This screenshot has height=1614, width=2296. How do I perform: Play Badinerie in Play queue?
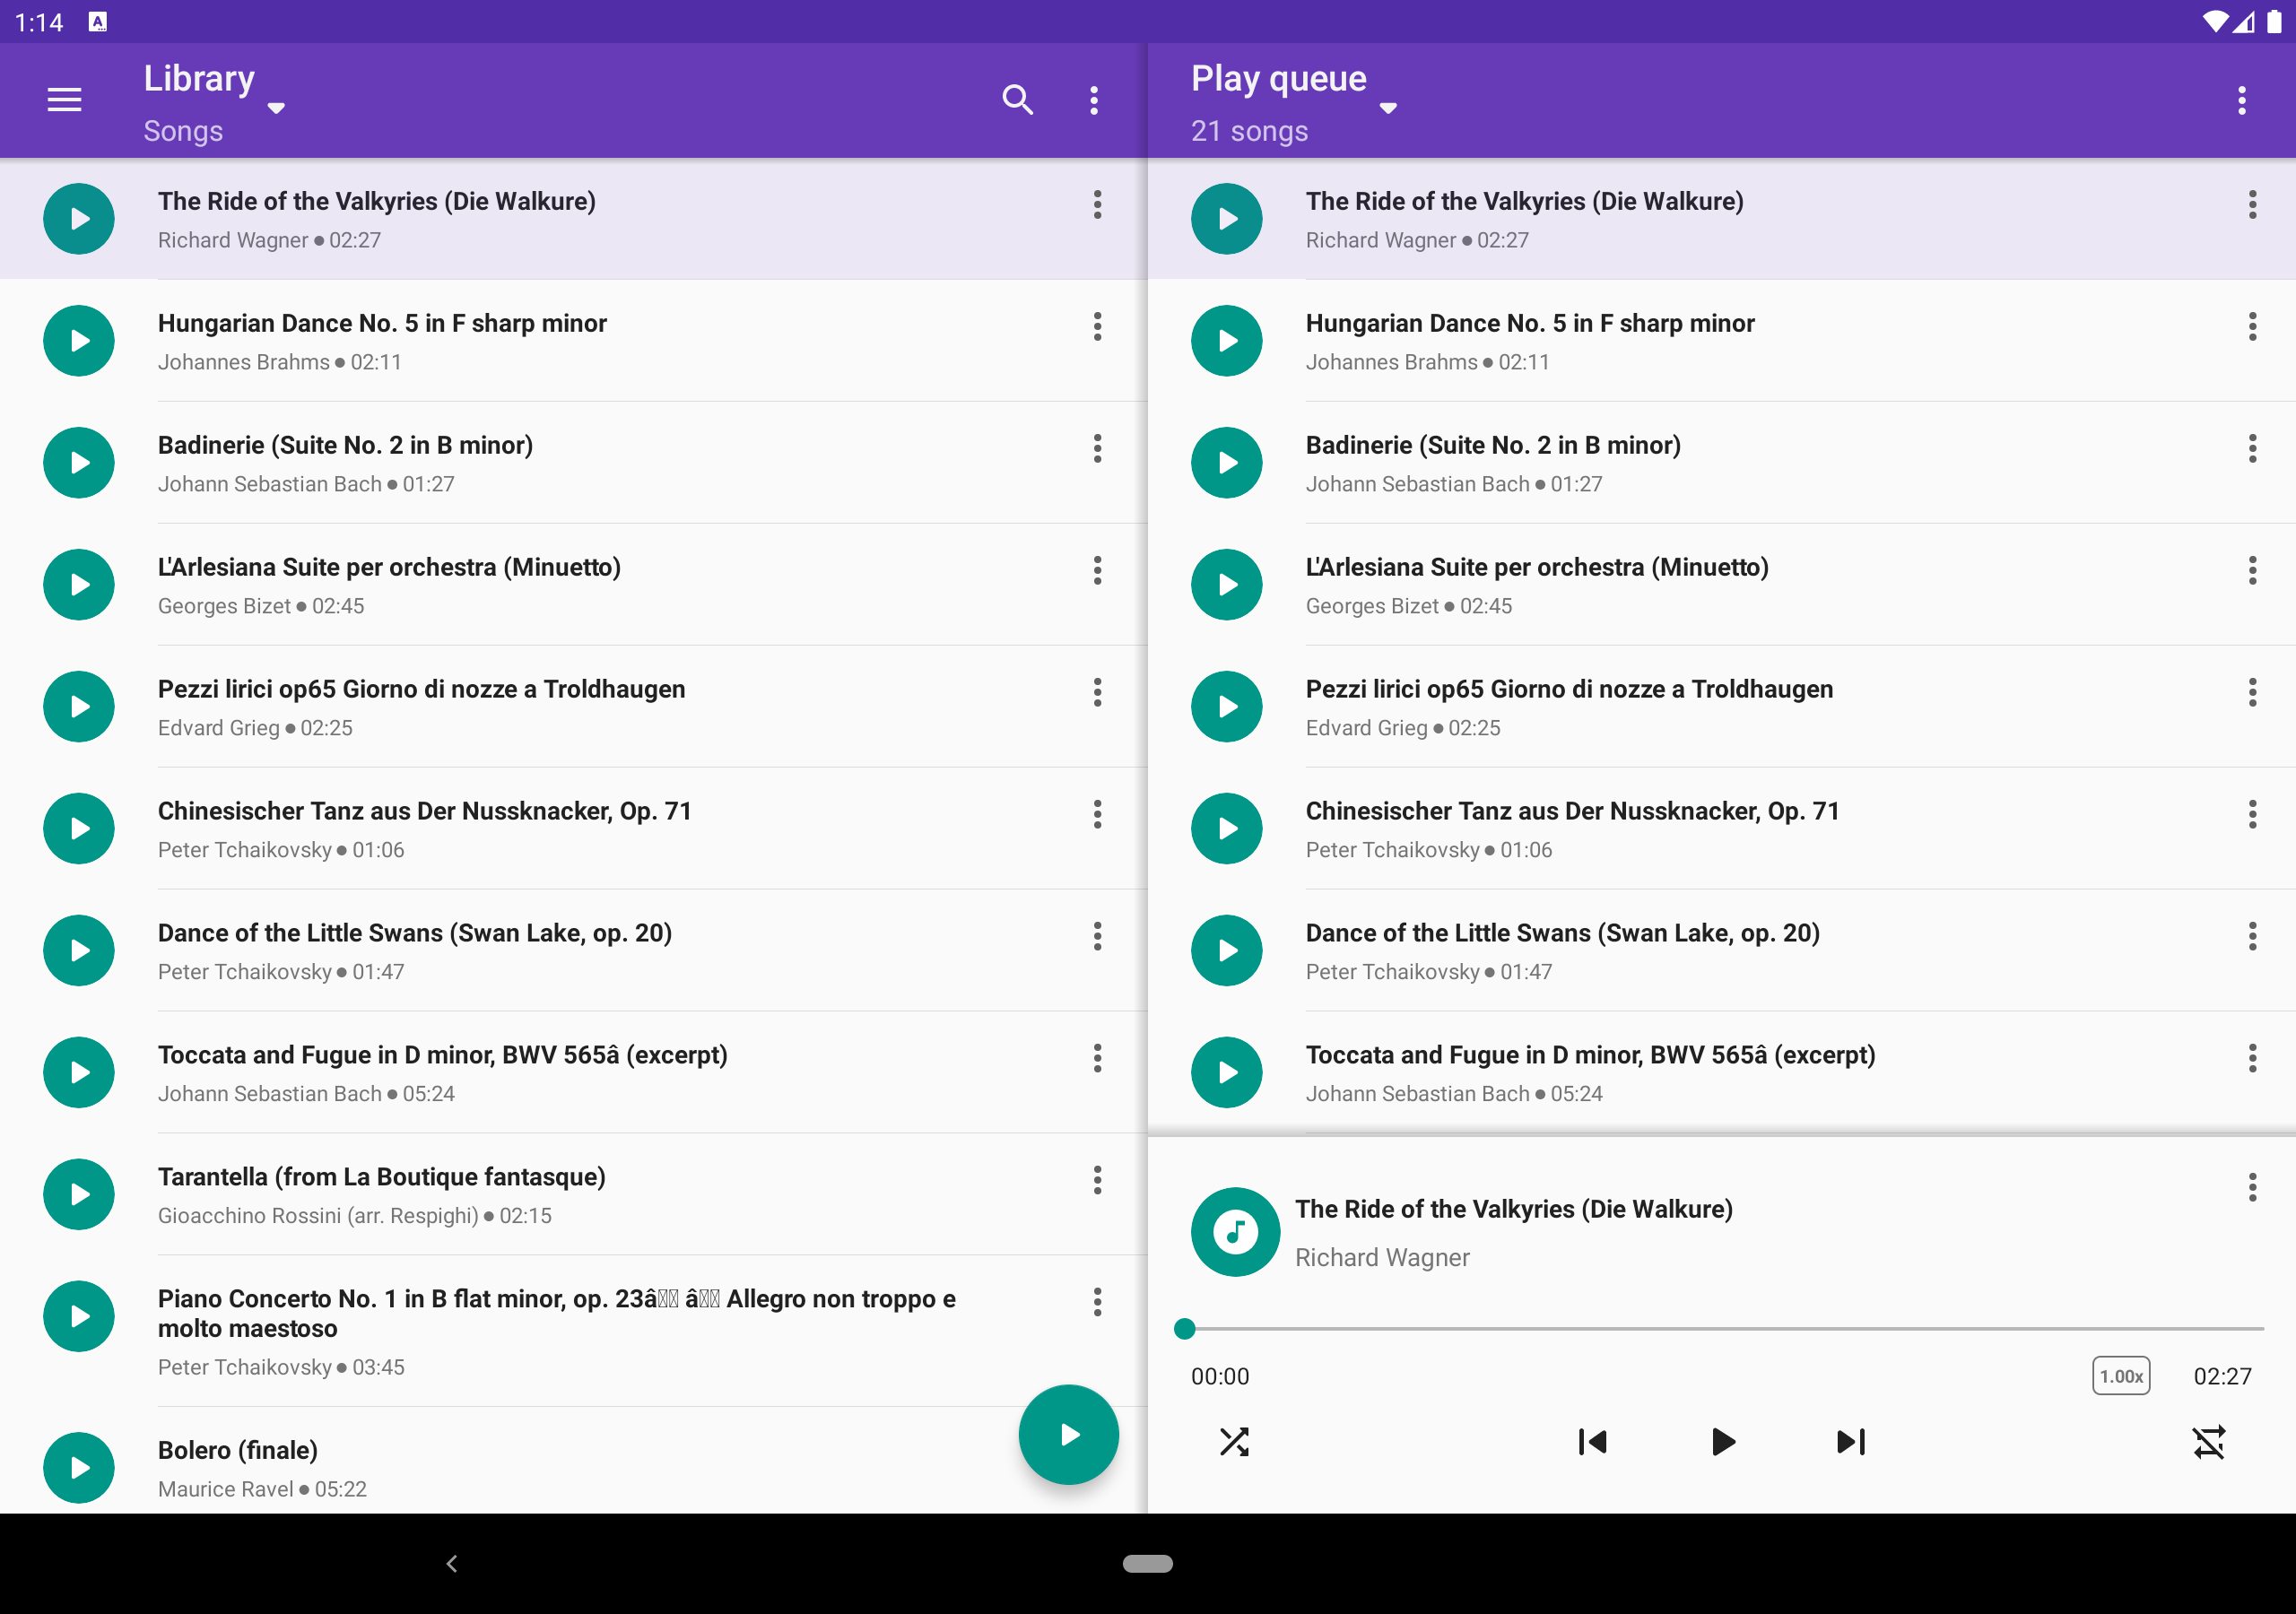pos(1227,463)
